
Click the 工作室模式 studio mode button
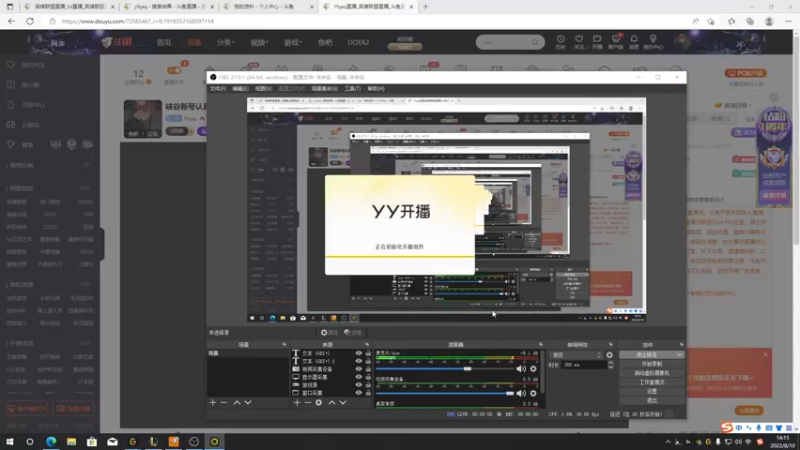tap(652, 382)
